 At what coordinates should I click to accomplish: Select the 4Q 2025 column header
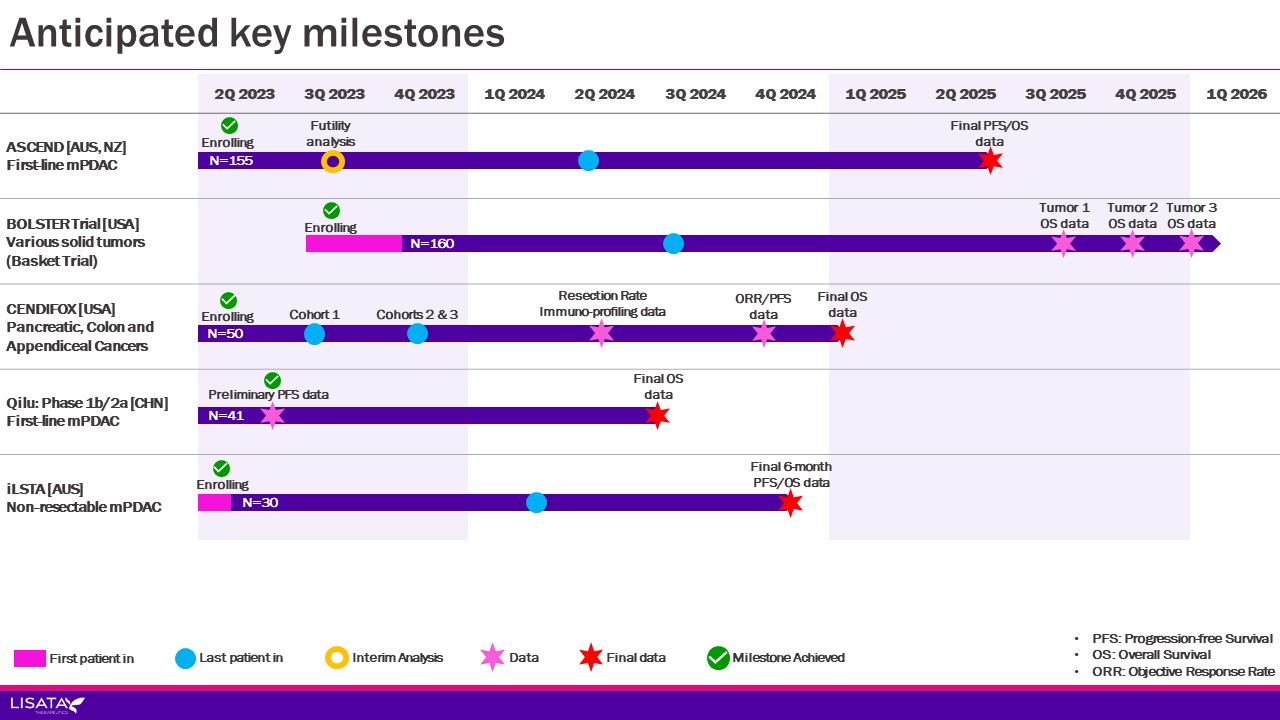(1145, 94)
